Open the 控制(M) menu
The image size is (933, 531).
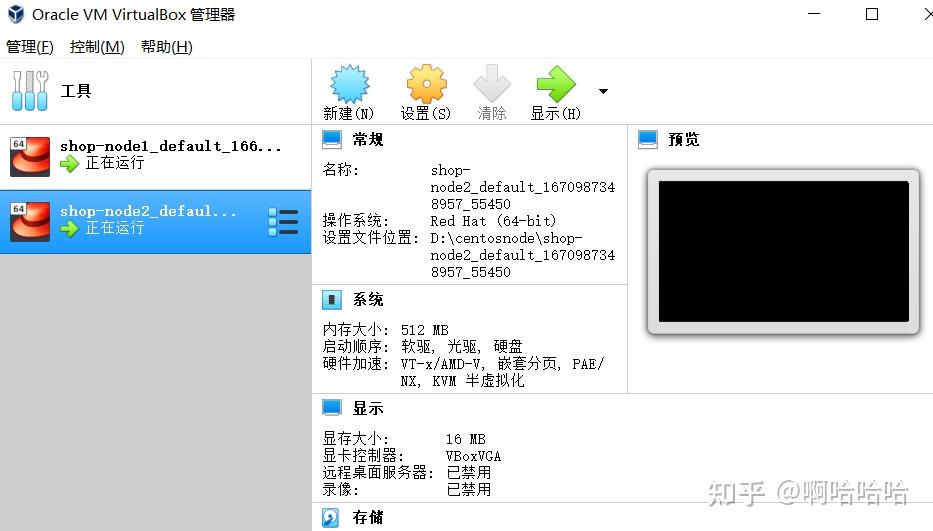point(97,46)
